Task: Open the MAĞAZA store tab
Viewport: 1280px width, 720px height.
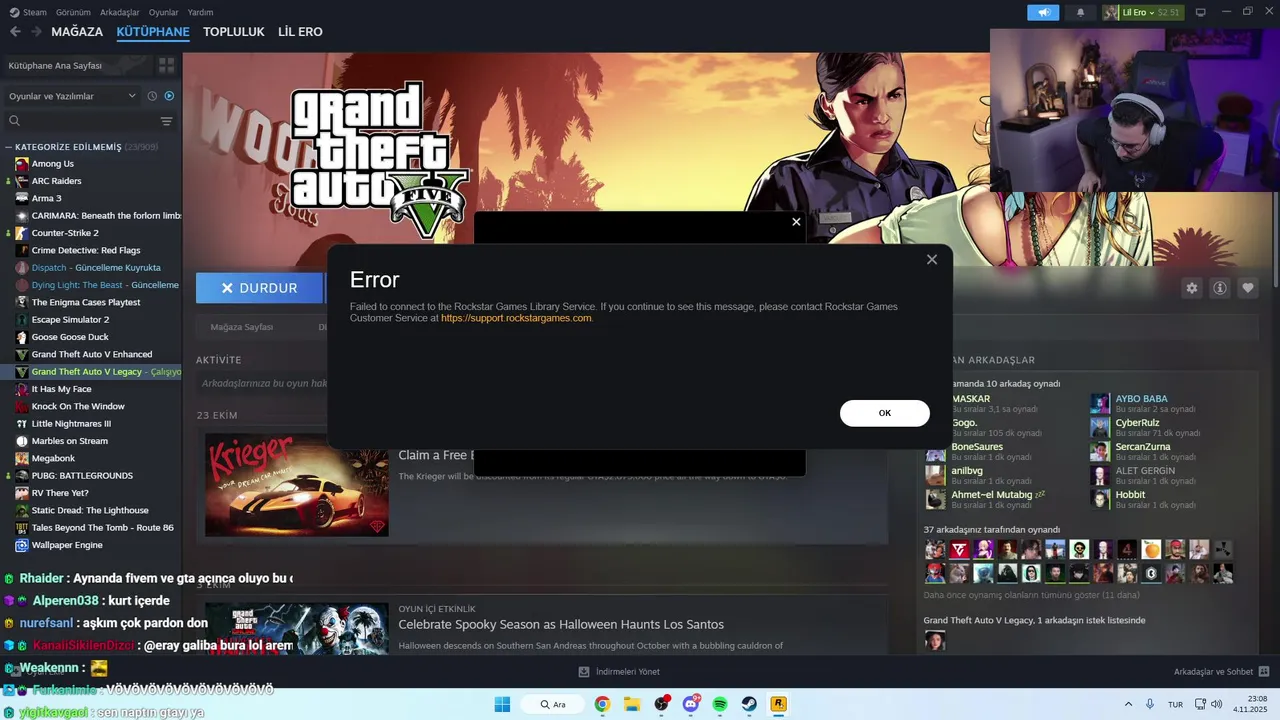Action: 77,32
